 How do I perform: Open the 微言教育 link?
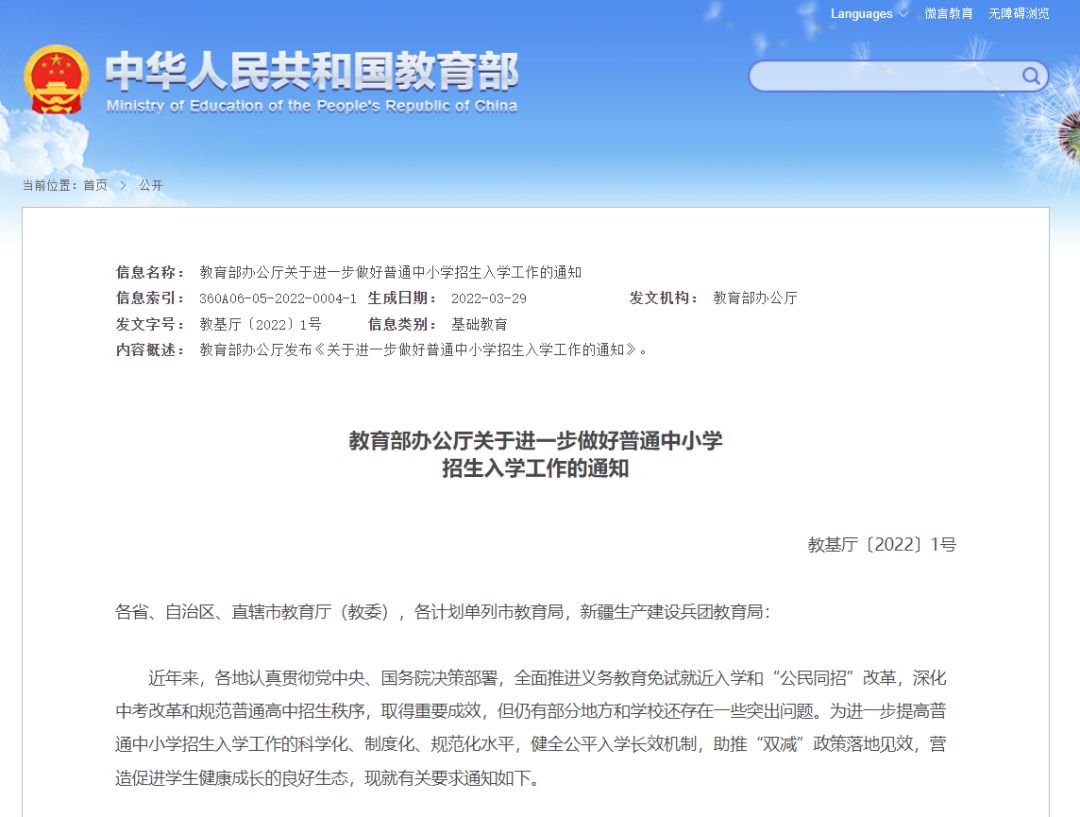coord(948,14)
